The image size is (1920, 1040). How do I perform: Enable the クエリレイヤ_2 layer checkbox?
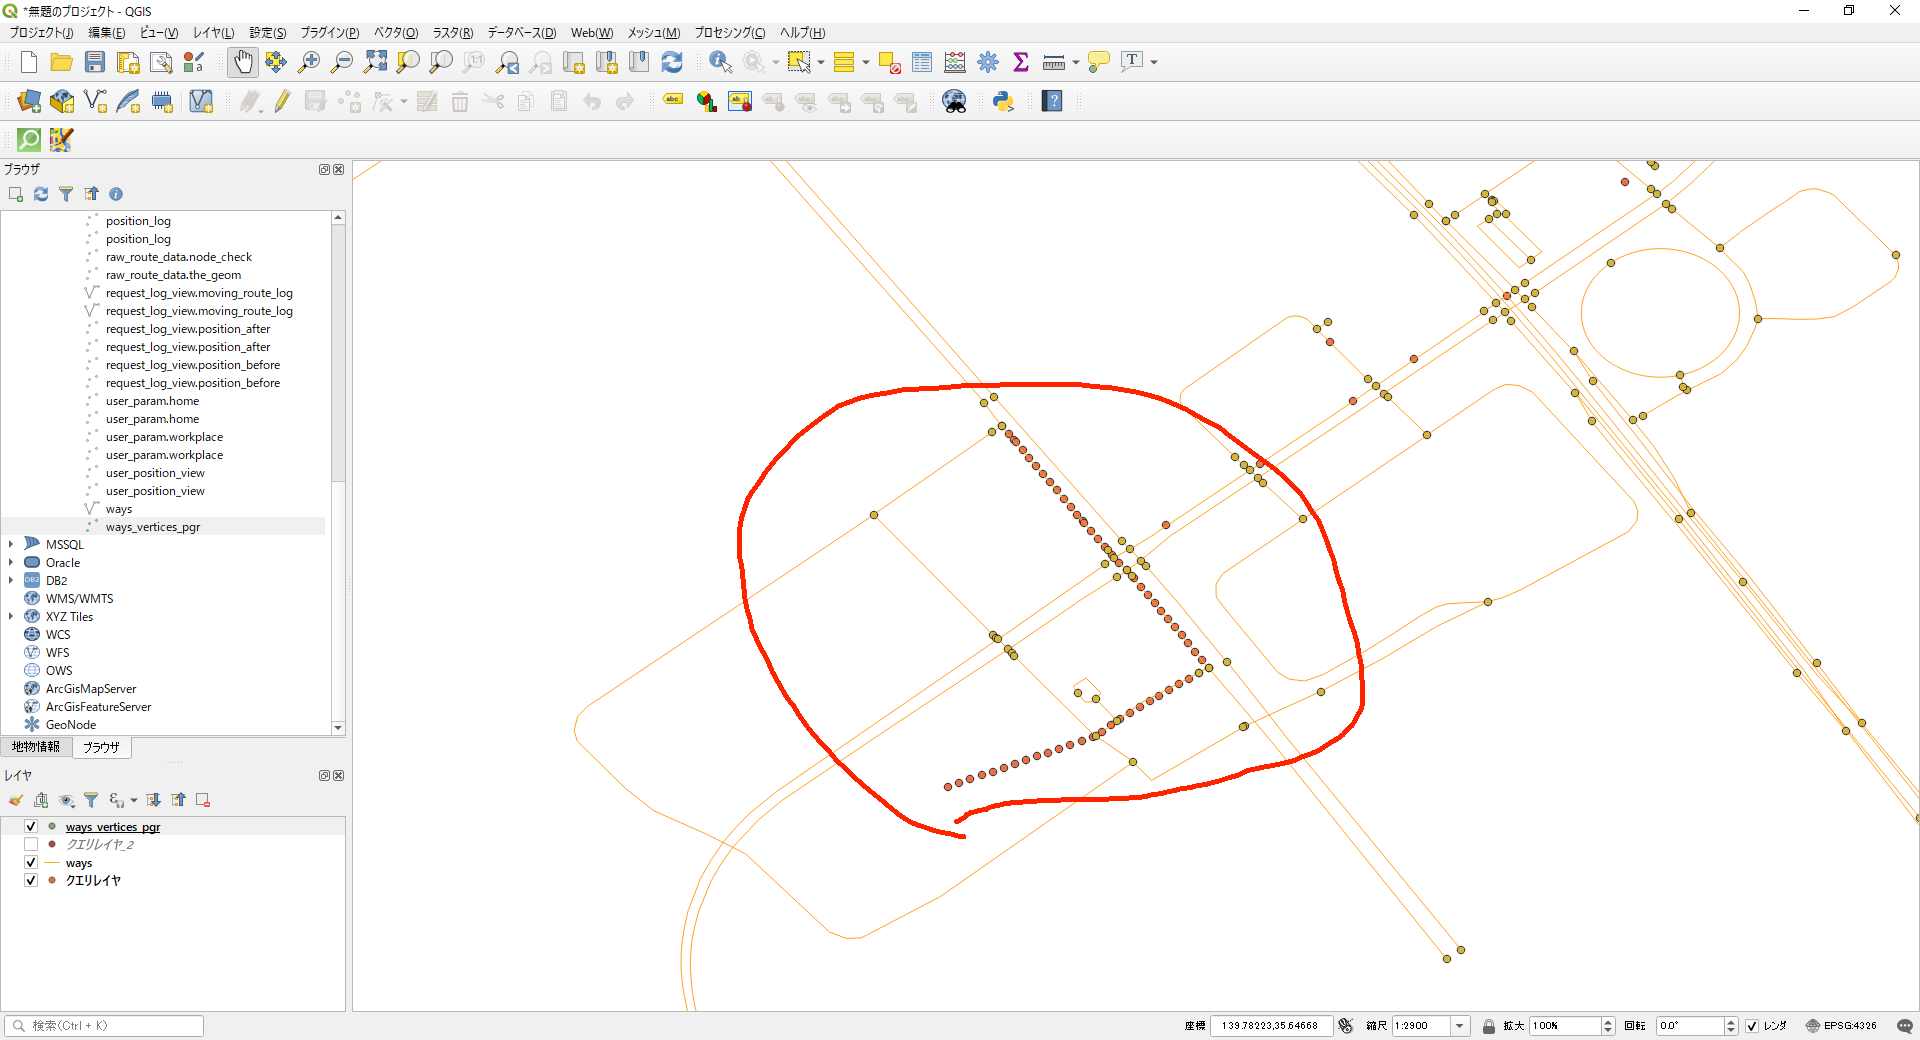coord(31,844)
